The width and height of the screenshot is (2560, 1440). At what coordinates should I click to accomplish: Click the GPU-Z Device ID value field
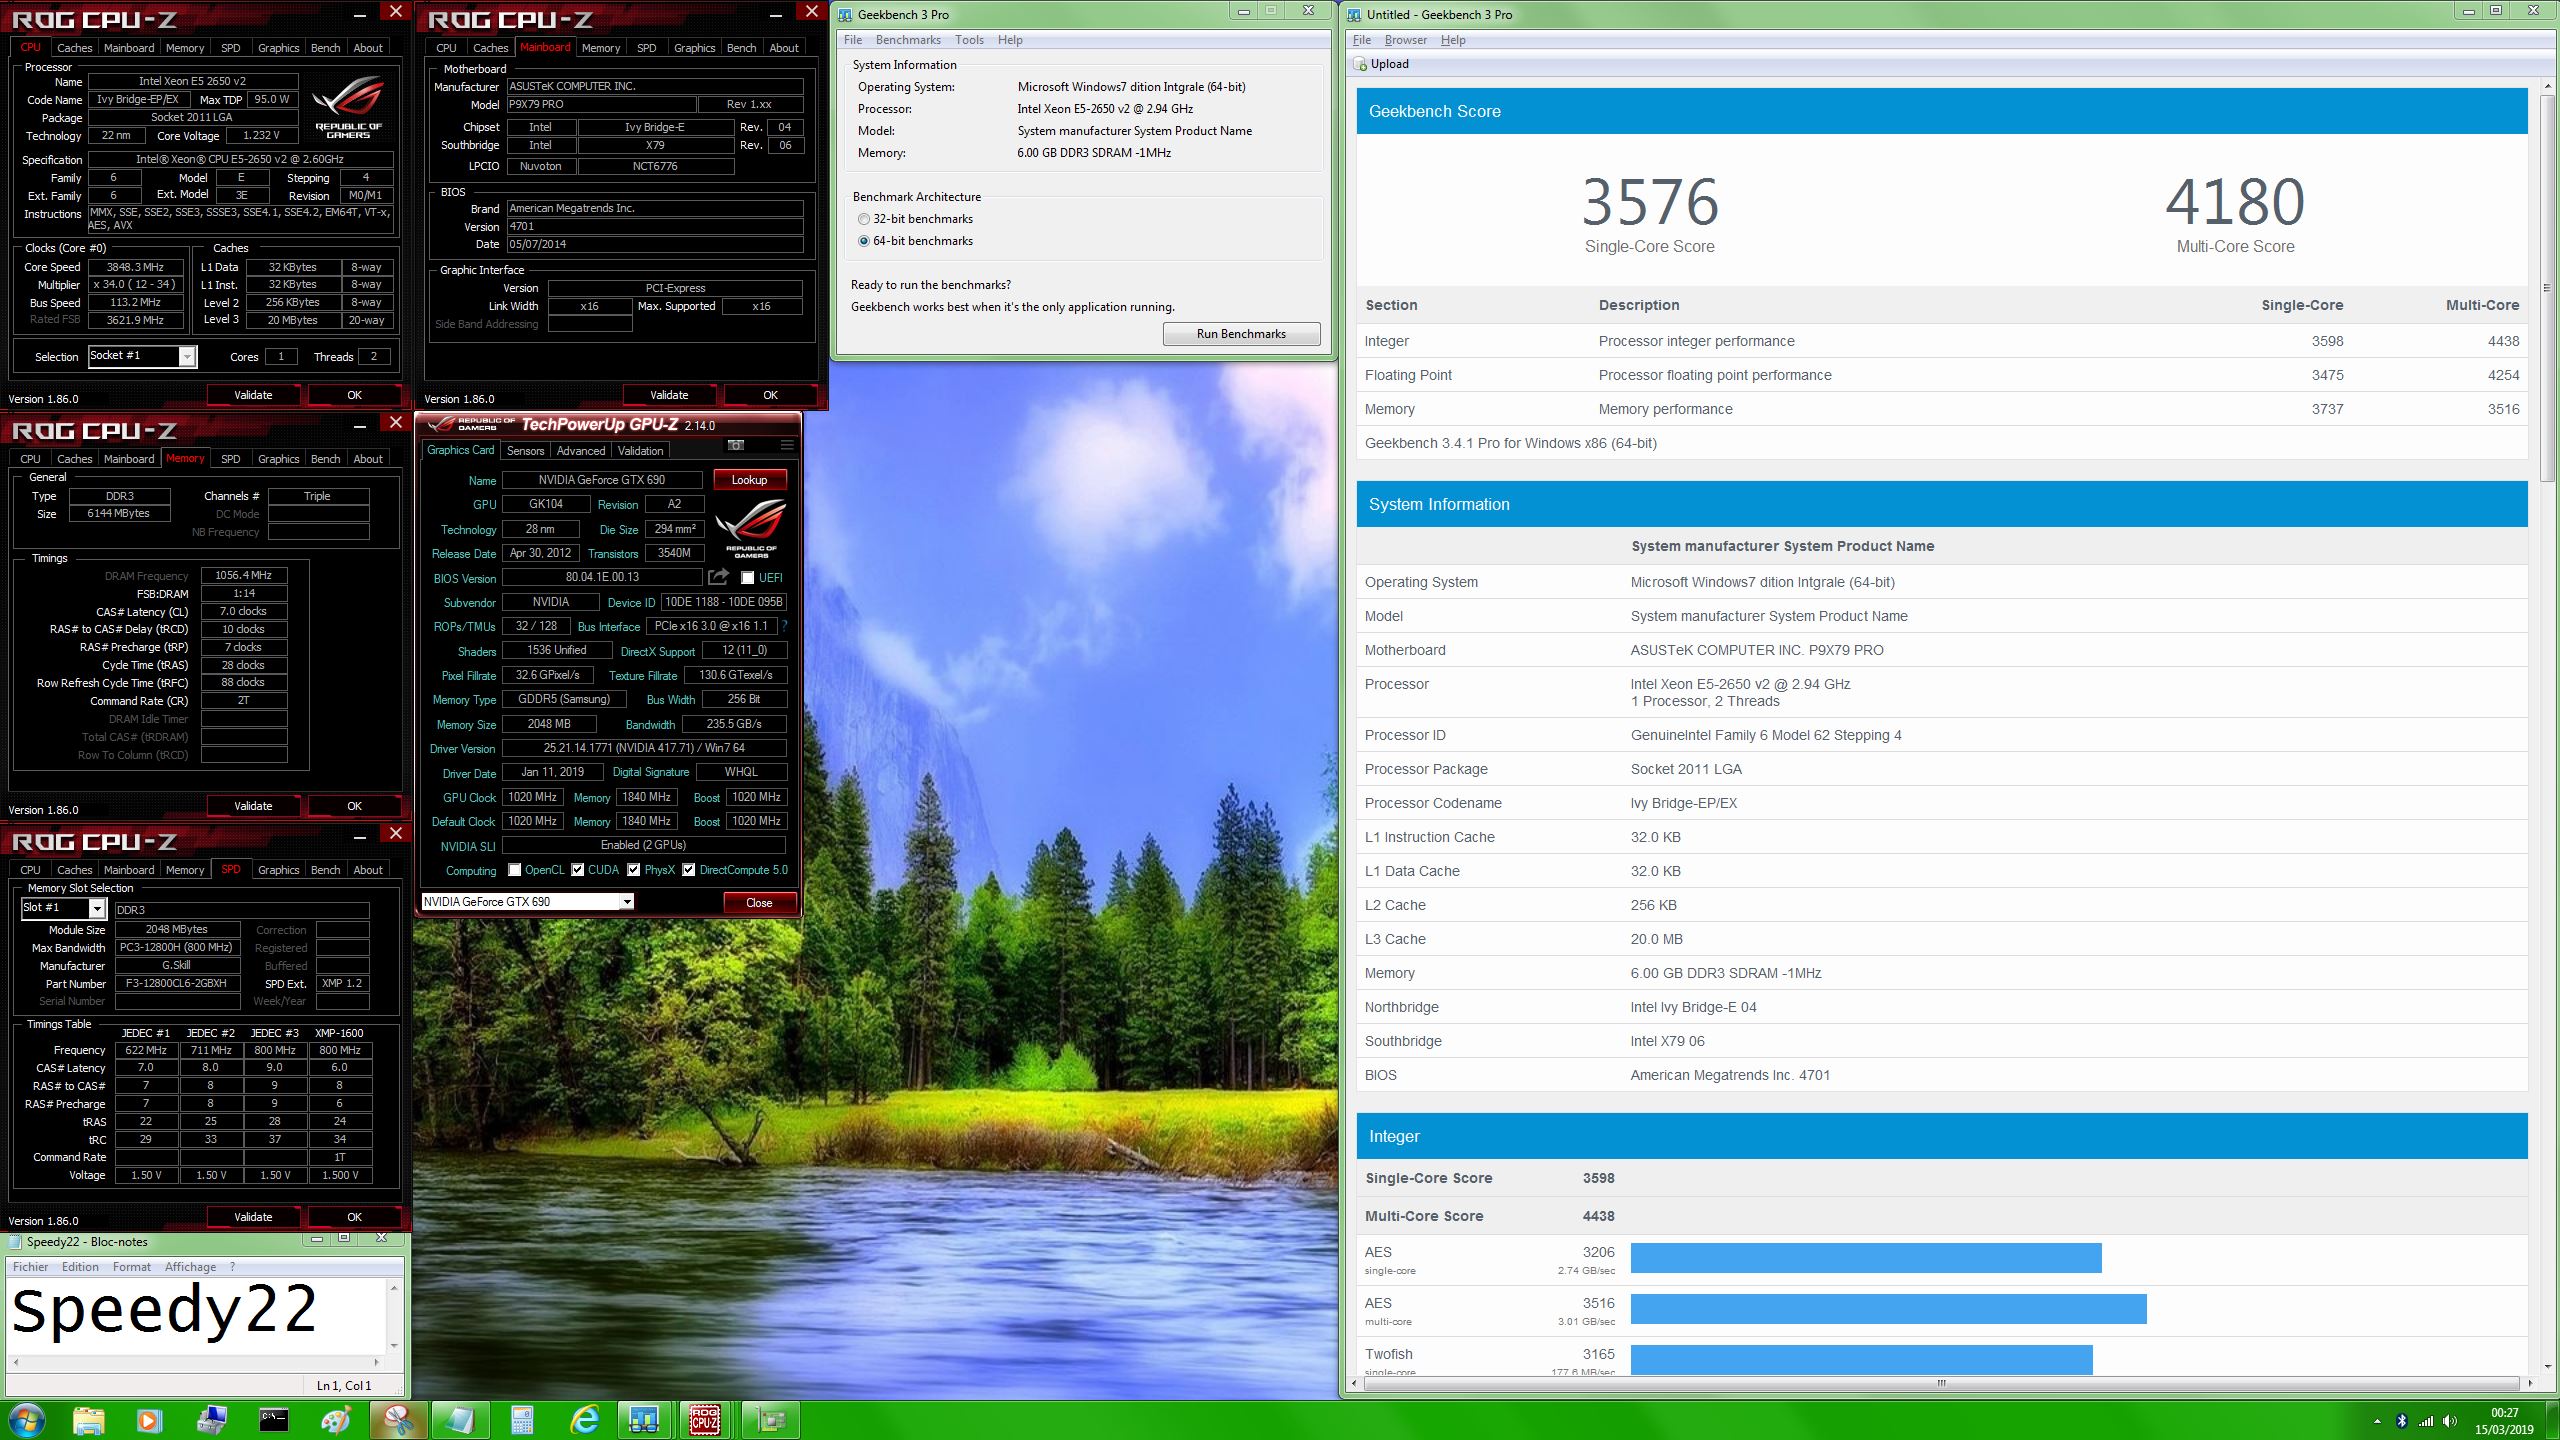pos(724,602)
